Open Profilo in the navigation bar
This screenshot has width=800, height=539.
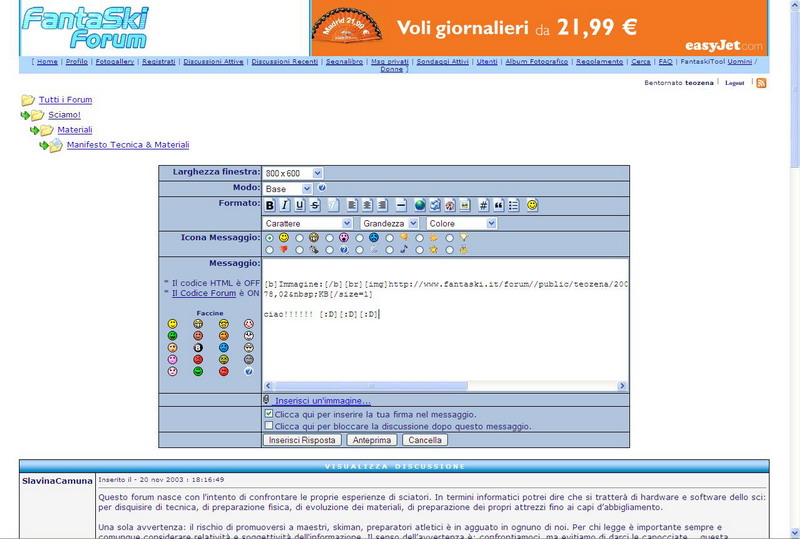77,61
